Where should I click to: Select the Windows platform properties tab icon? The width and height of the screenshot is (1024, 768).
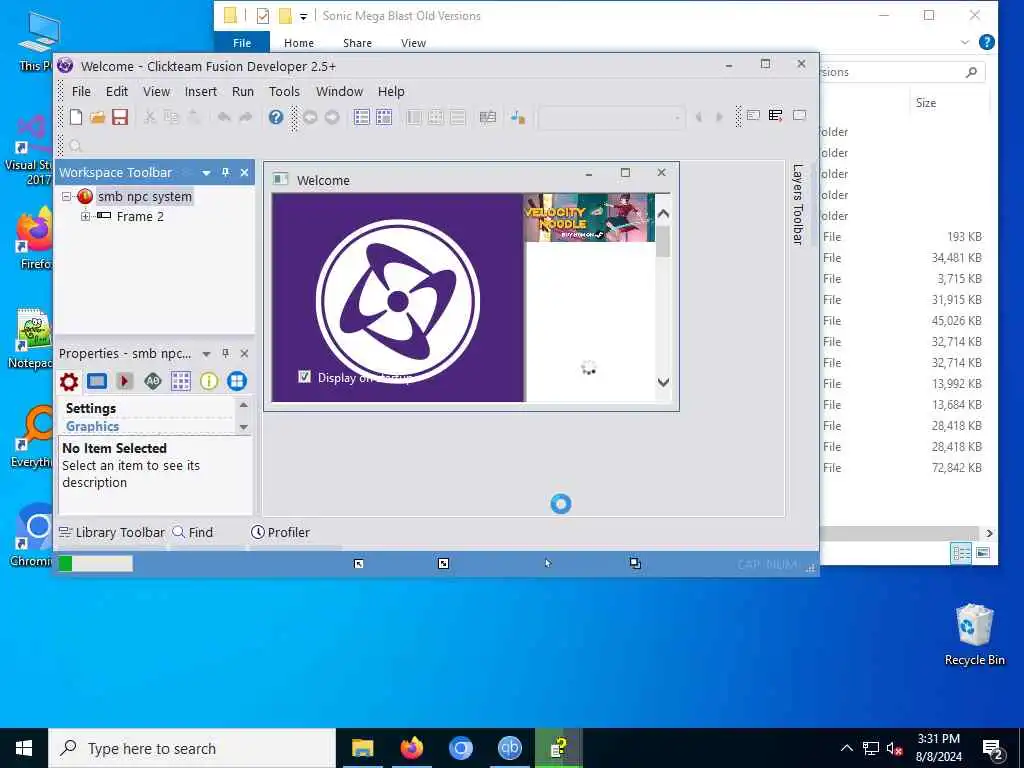coord(237,381)
